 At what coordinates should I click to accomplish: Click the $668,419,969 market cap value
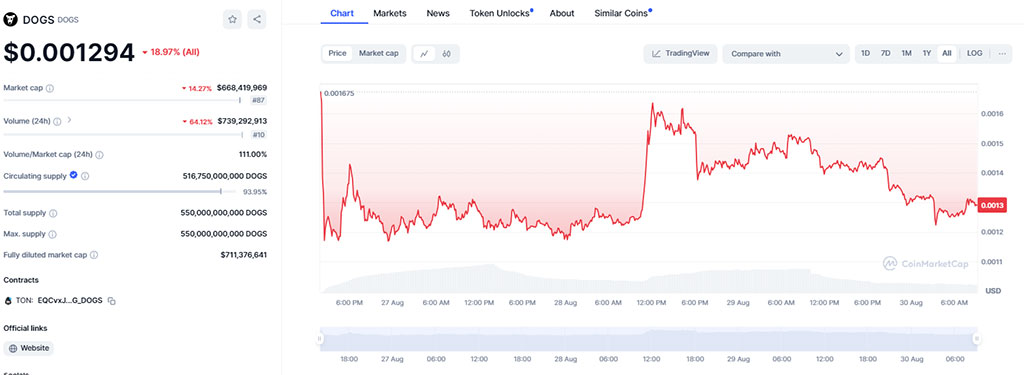242,88
